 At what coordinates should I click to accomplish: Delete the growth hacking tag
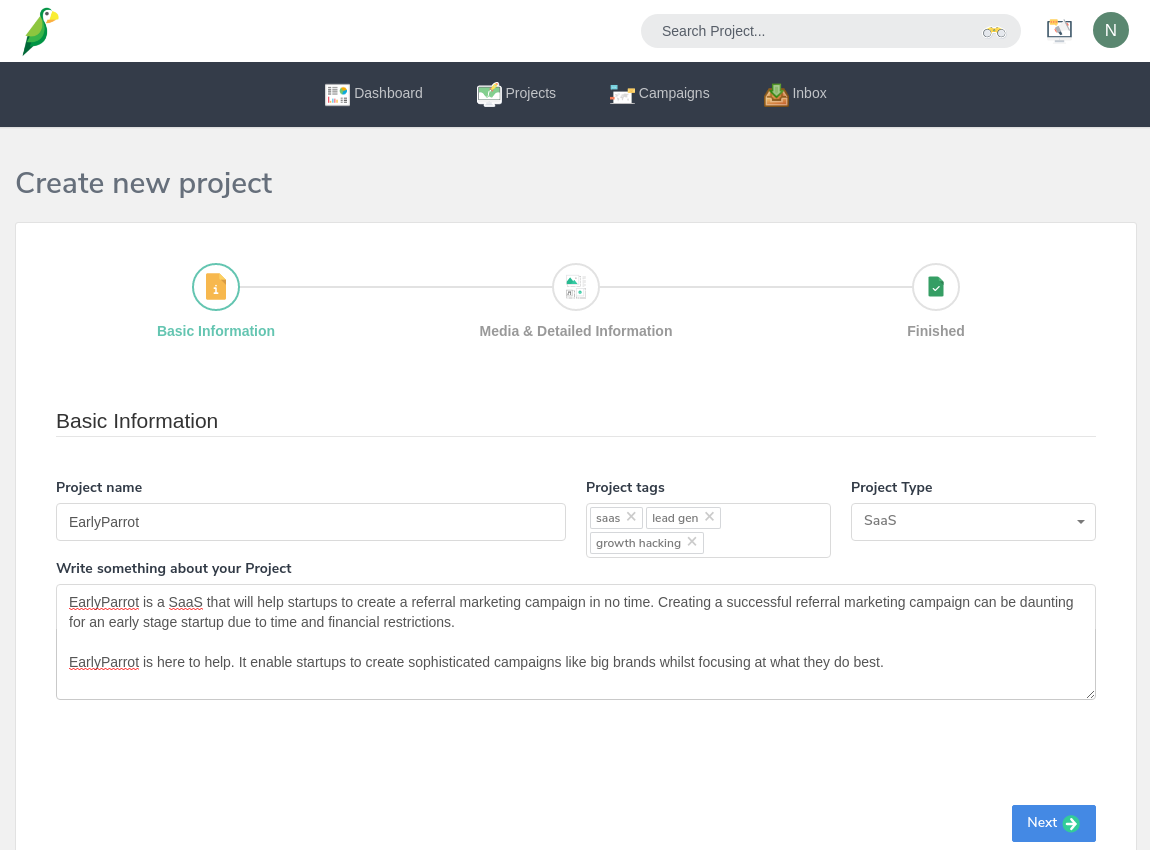[691, 542]
